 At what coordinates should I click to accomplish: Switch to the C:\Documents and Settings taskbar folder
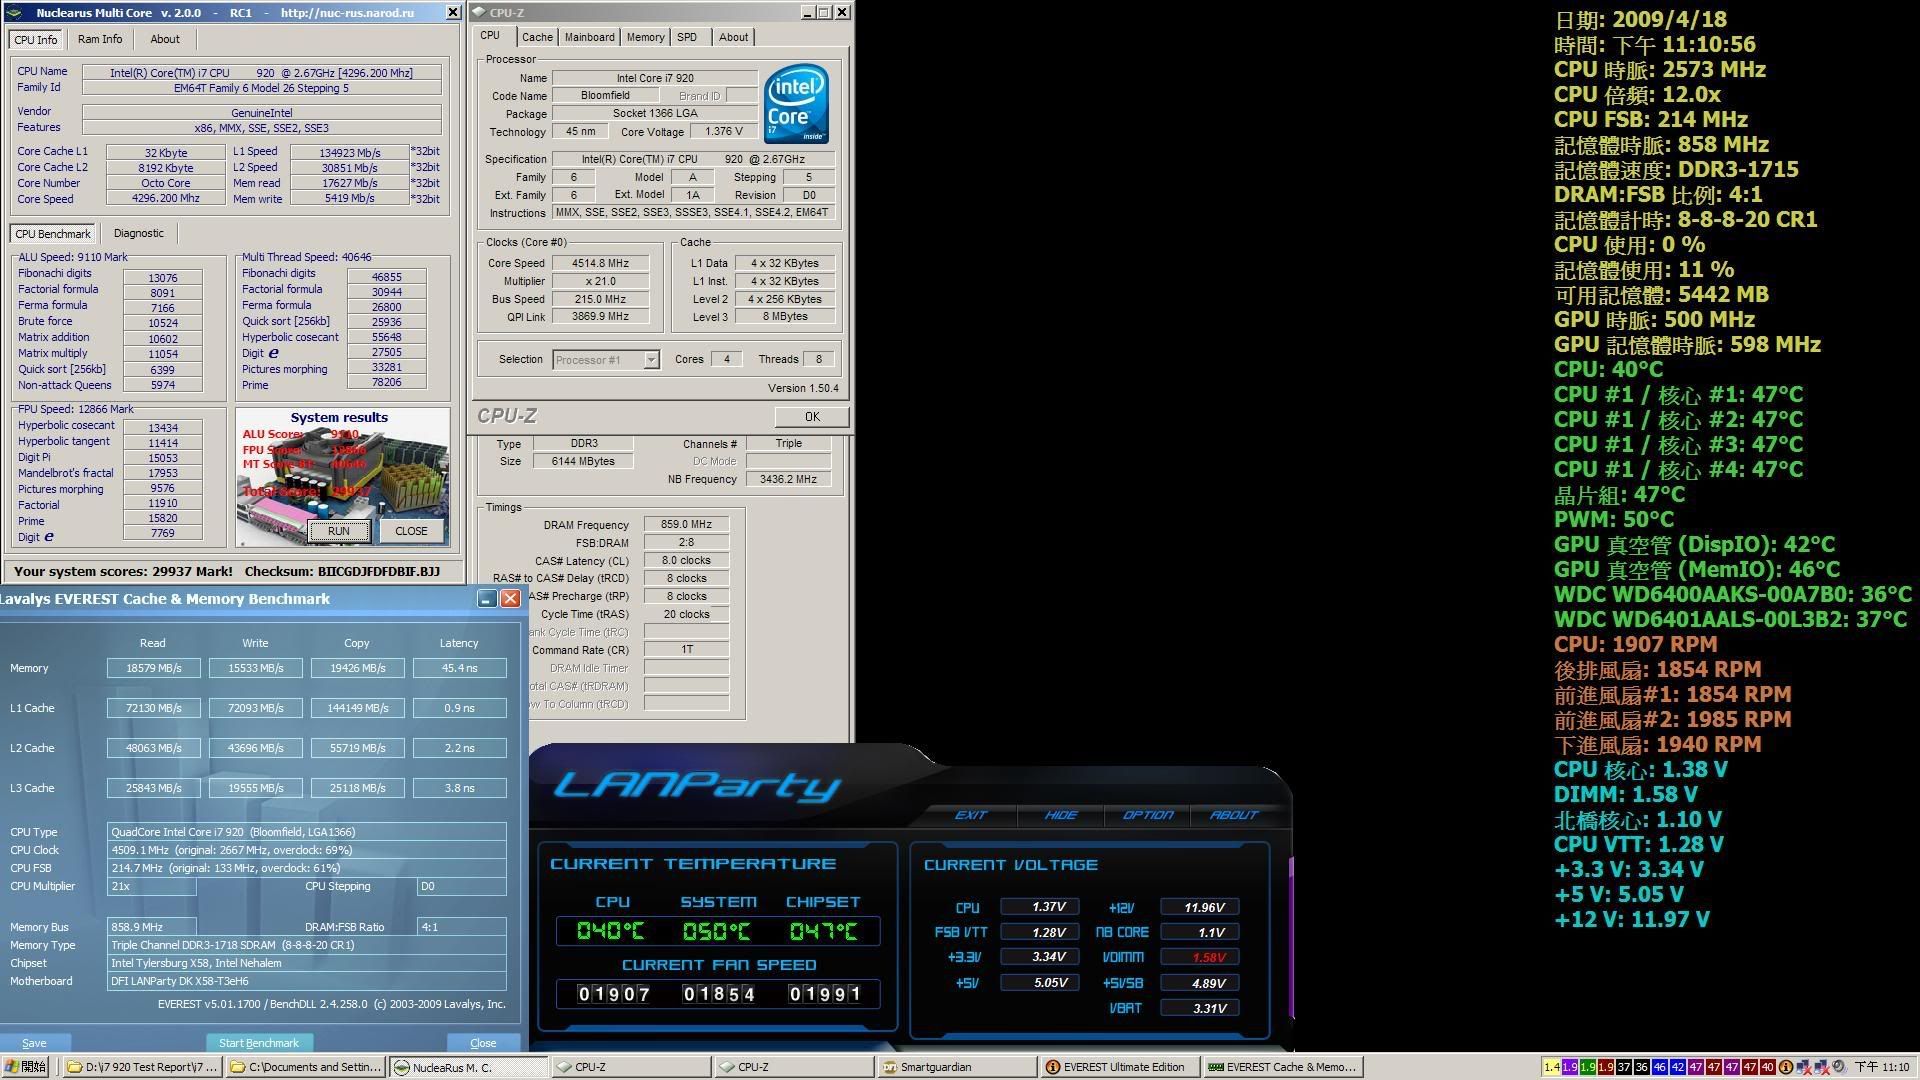[x=305, y=1067]
